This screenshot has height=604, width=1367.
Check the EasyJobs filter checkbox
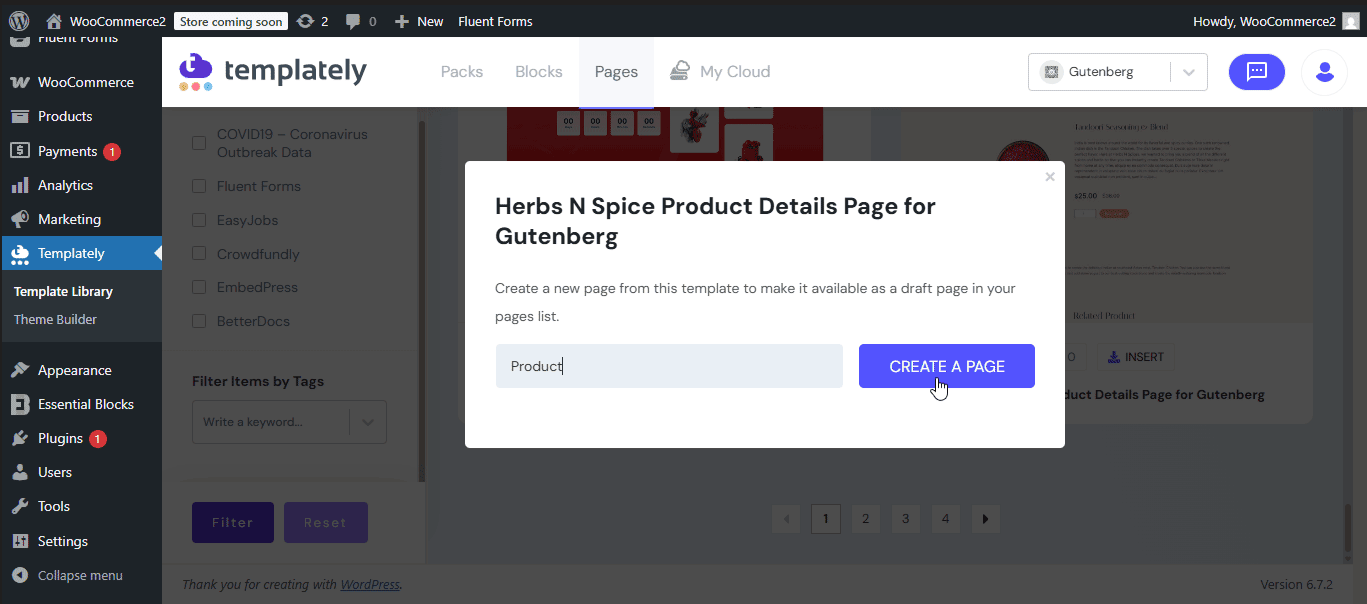199,220
